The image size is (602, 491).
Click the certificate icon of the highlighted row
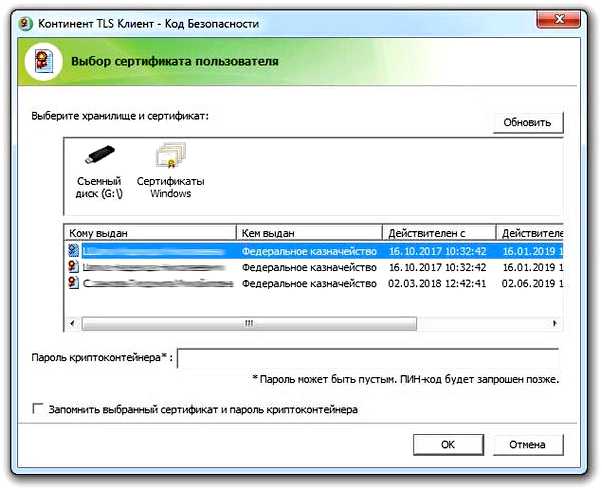pos(73,251)
